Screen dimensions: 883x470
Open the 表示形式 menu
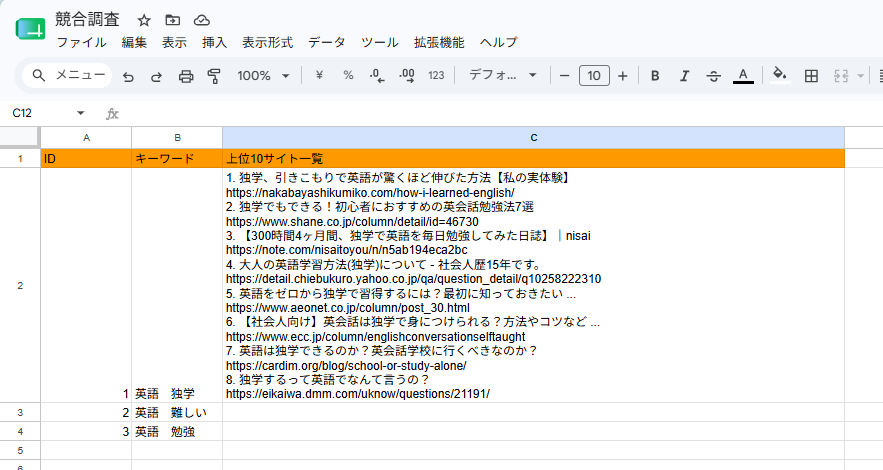[x=267, y=42]
